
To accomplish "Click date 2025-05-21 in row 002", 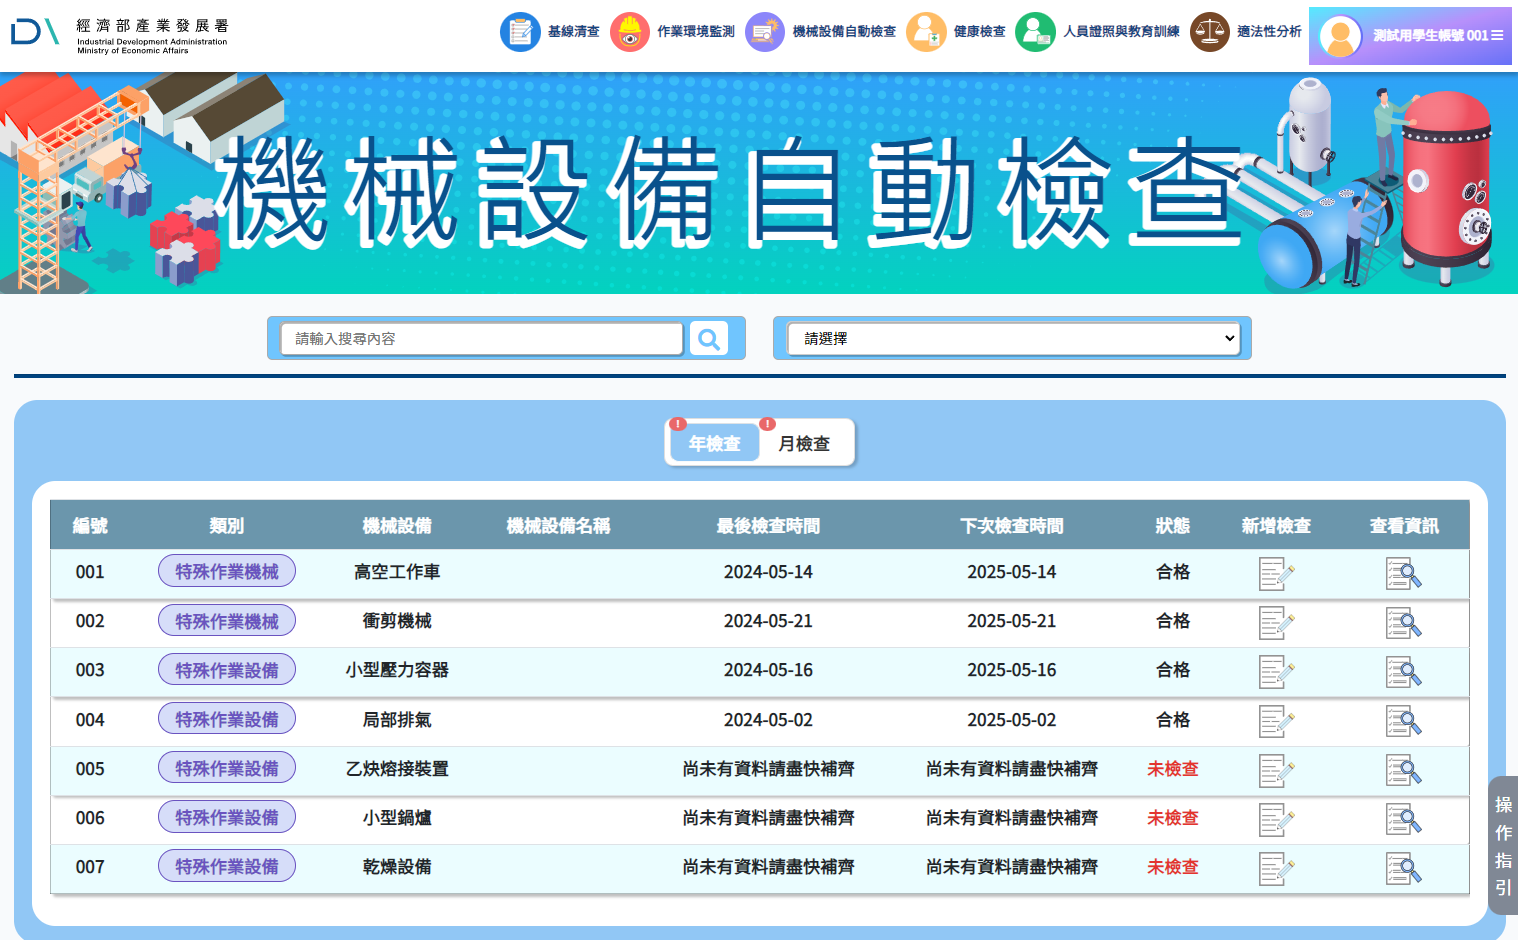I will [x=1012, y=621].
